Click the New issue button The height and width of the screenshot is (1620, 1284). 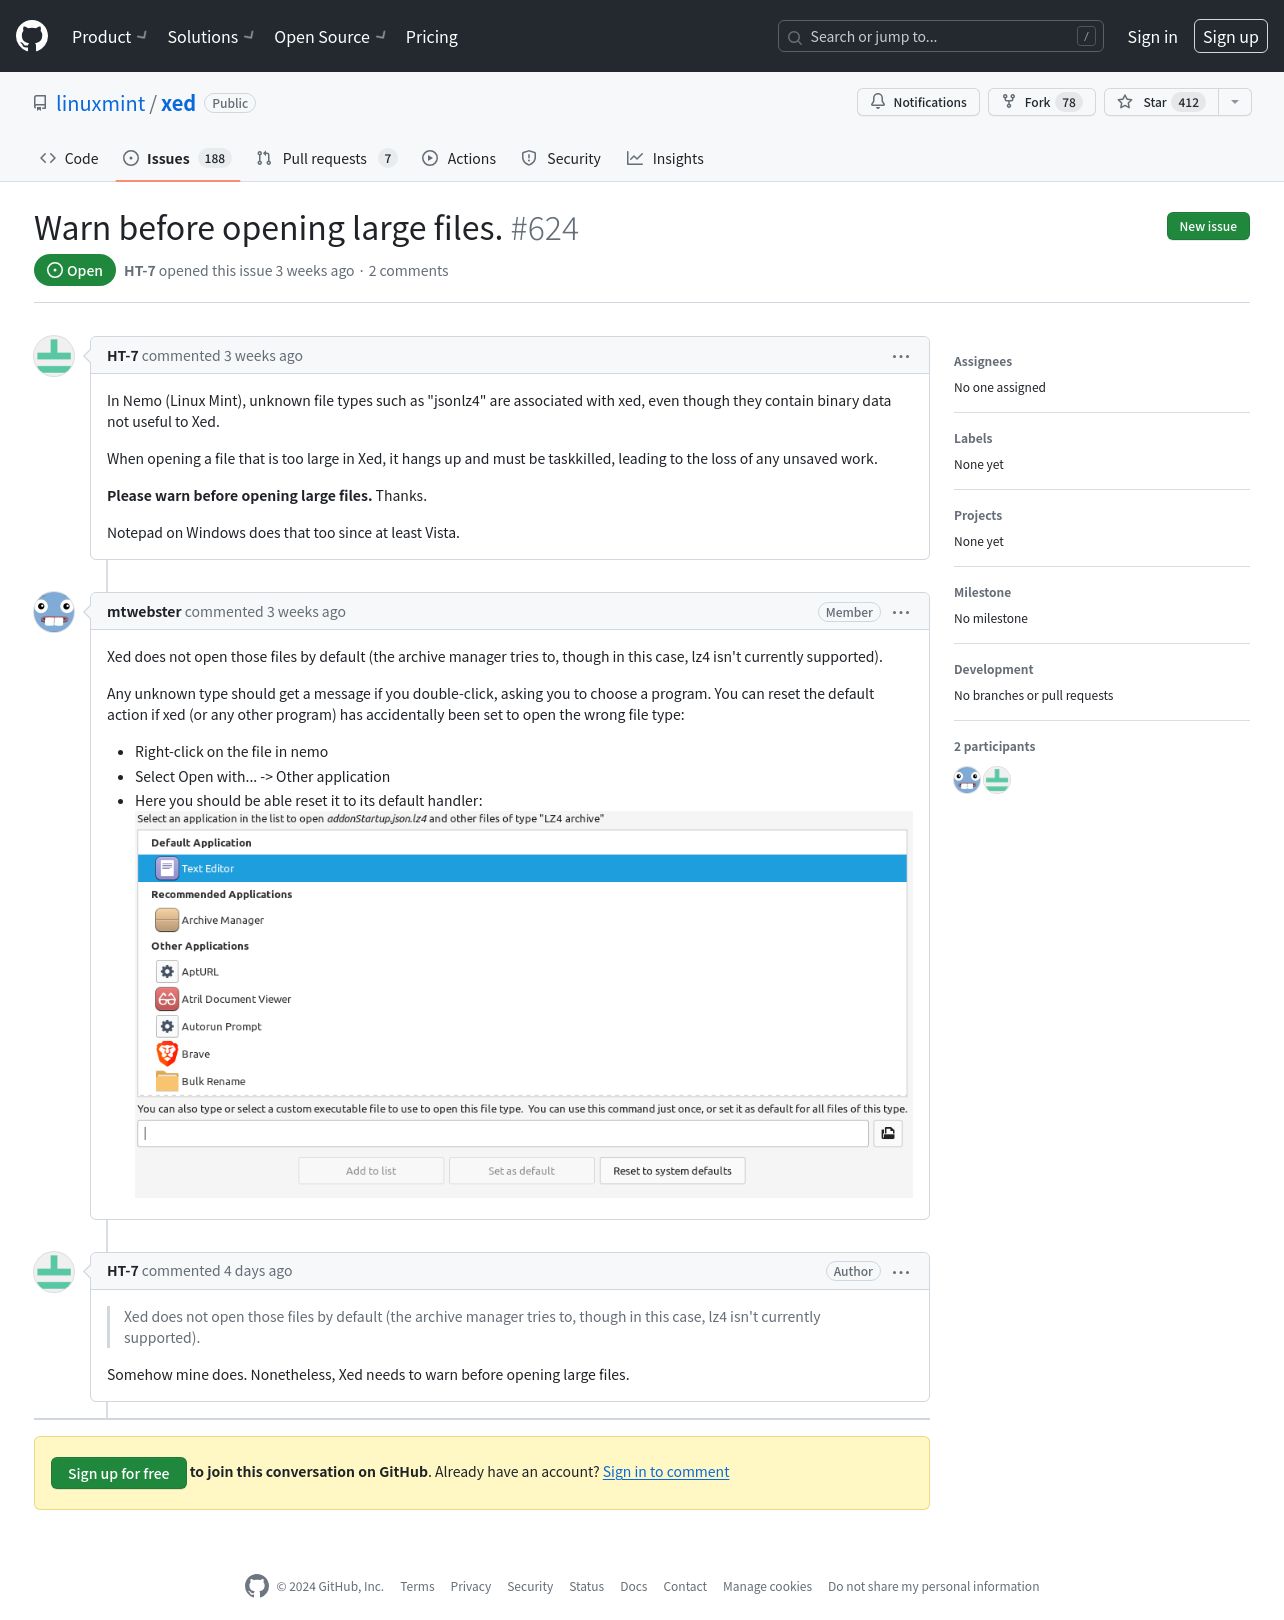(x=1208, y=226)
